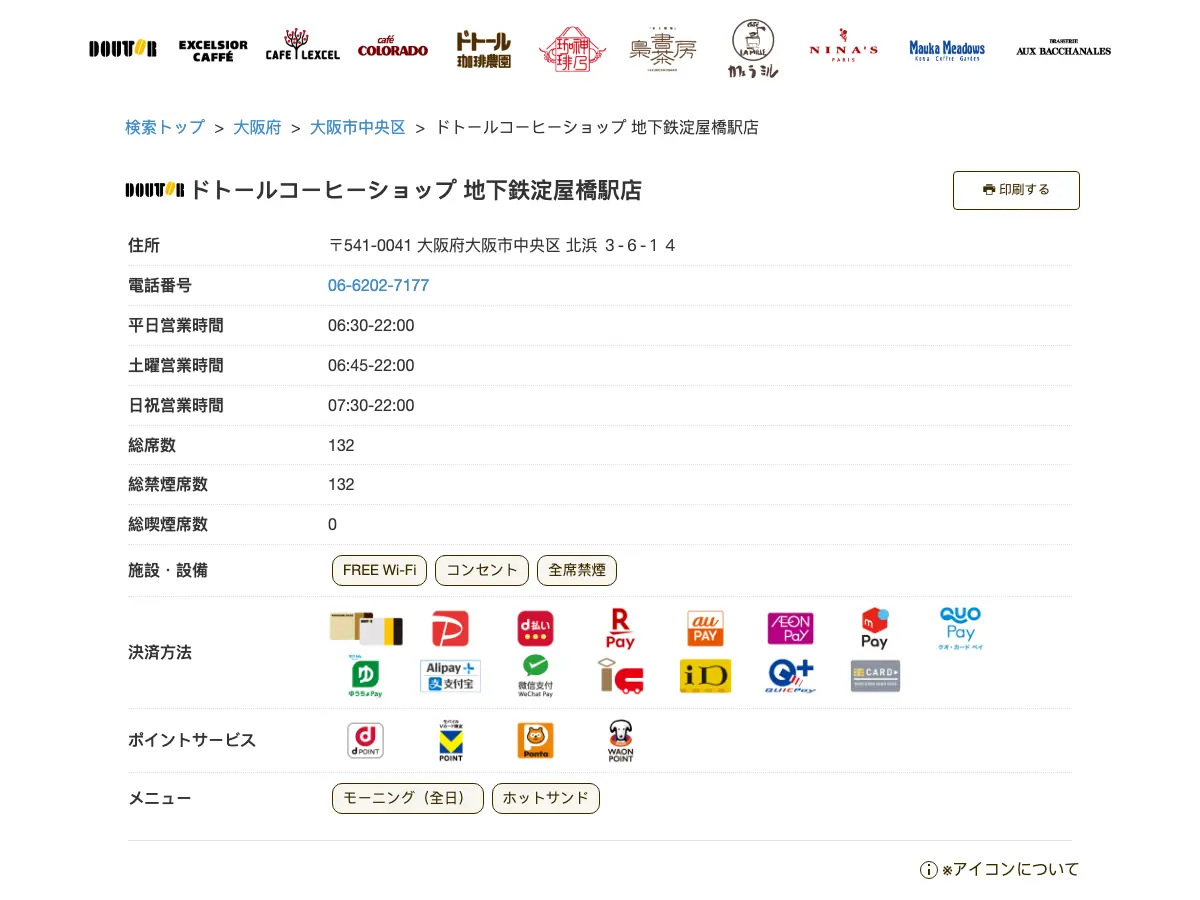Click the 印刷する print button
The height and width of the screenshot is (900, 1200).
[1016, 190]
